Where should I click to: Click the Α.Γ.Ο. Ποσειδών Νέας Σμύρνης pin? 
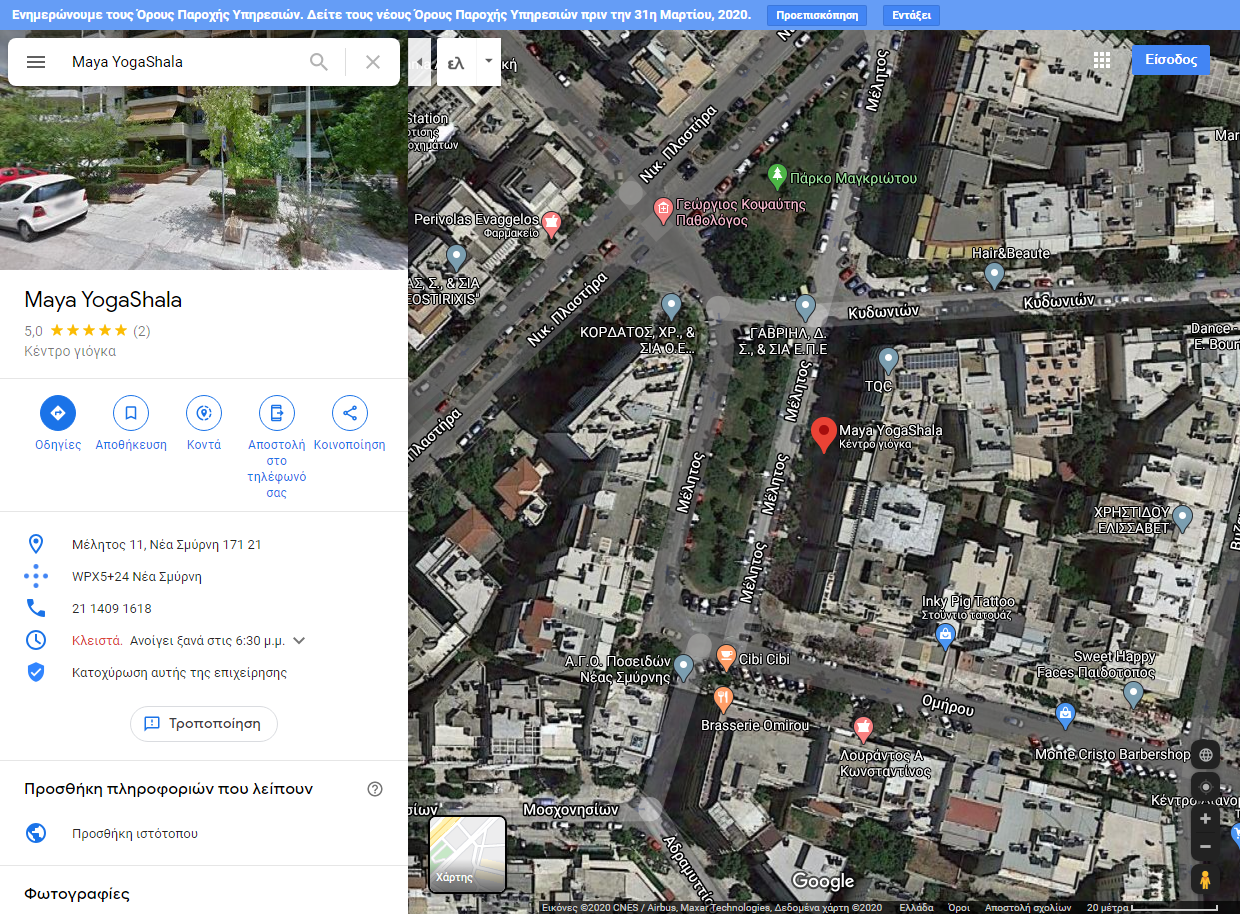(683, 666)
